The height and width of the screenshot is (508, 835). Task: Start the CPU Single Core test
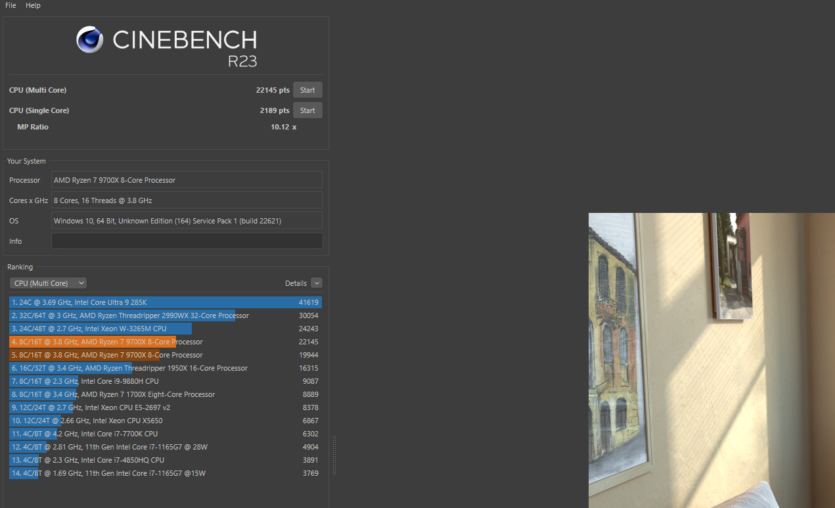(307, 110)
